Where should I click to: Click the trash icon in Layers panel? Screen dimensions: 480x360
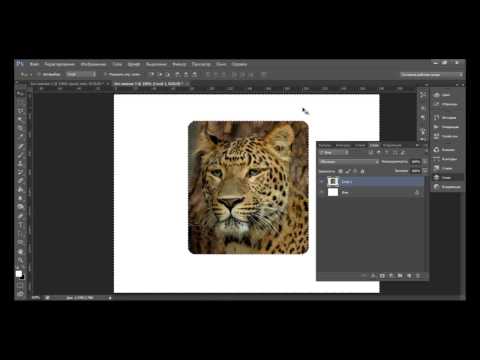click(x=418, y=276)
